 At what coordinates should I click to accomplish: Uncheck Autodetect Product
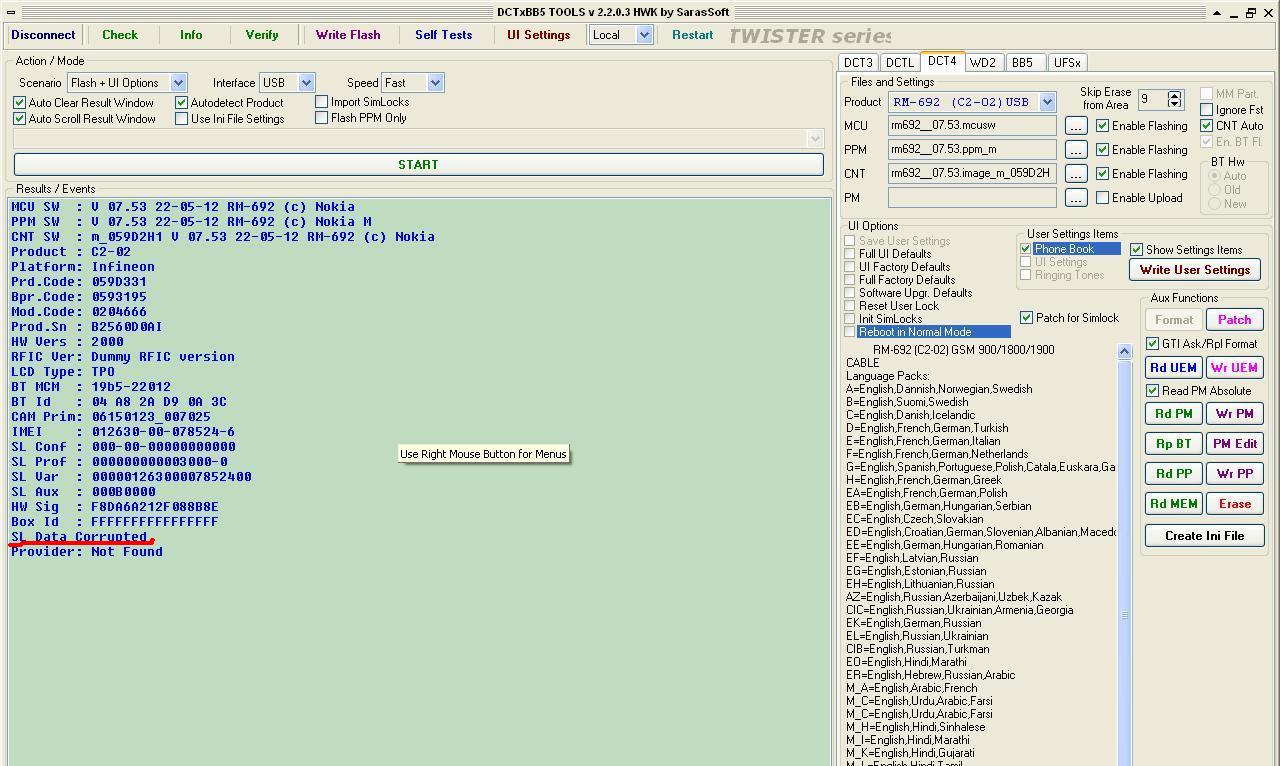tap(182, 103)
